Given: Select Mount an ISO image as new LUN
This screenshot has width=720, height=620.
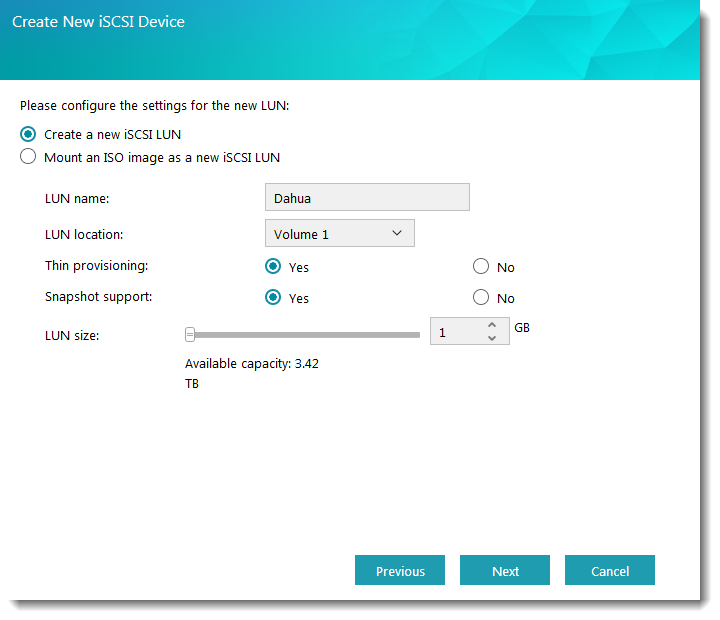Looking at the screenshot, I should point(28,157).
